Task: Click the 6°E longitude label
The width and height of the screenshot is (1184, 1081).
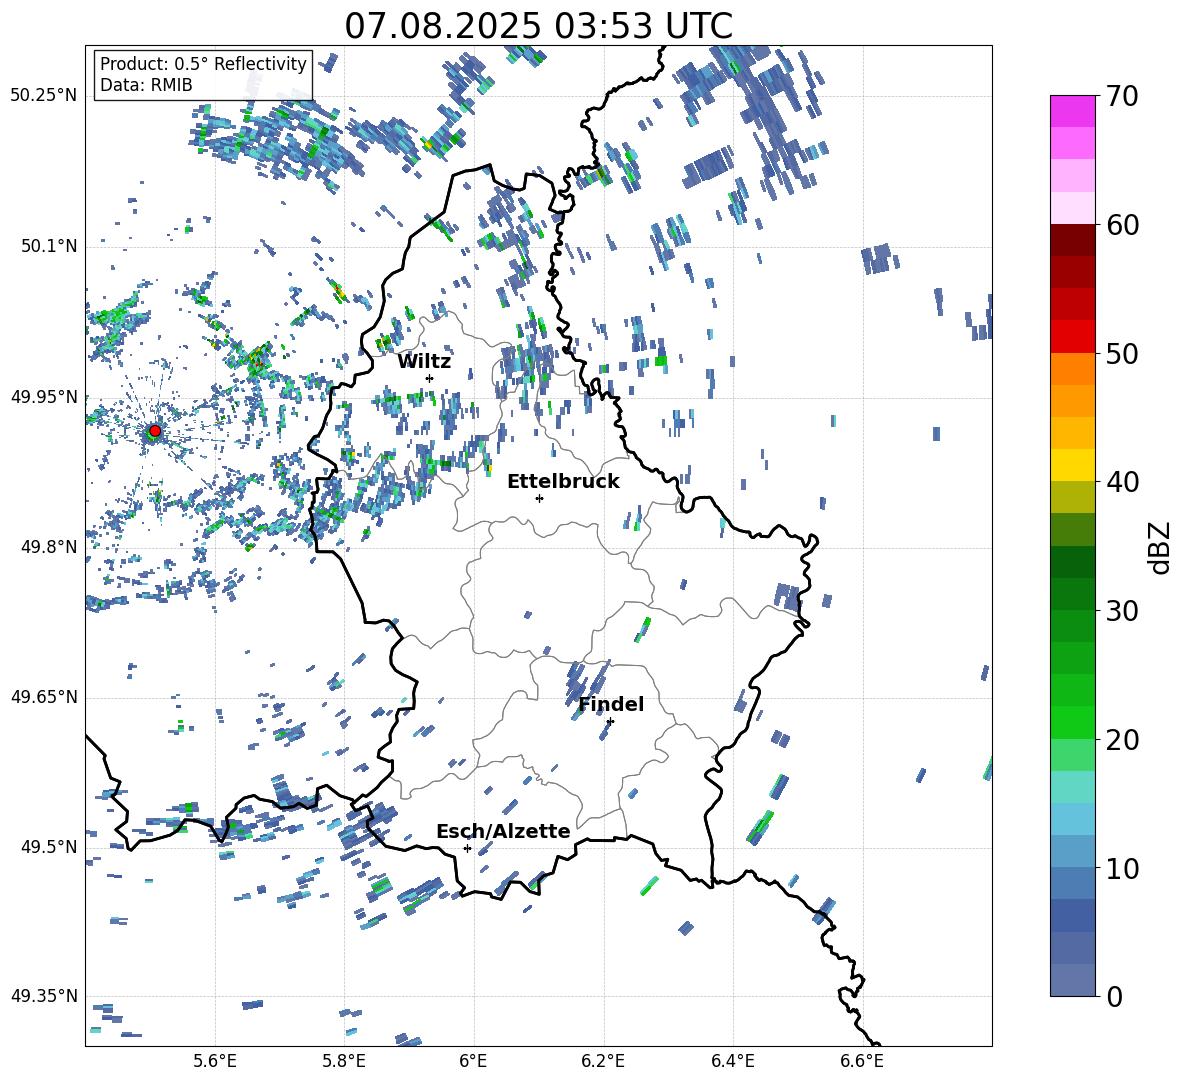Action: coord(473,1062)
